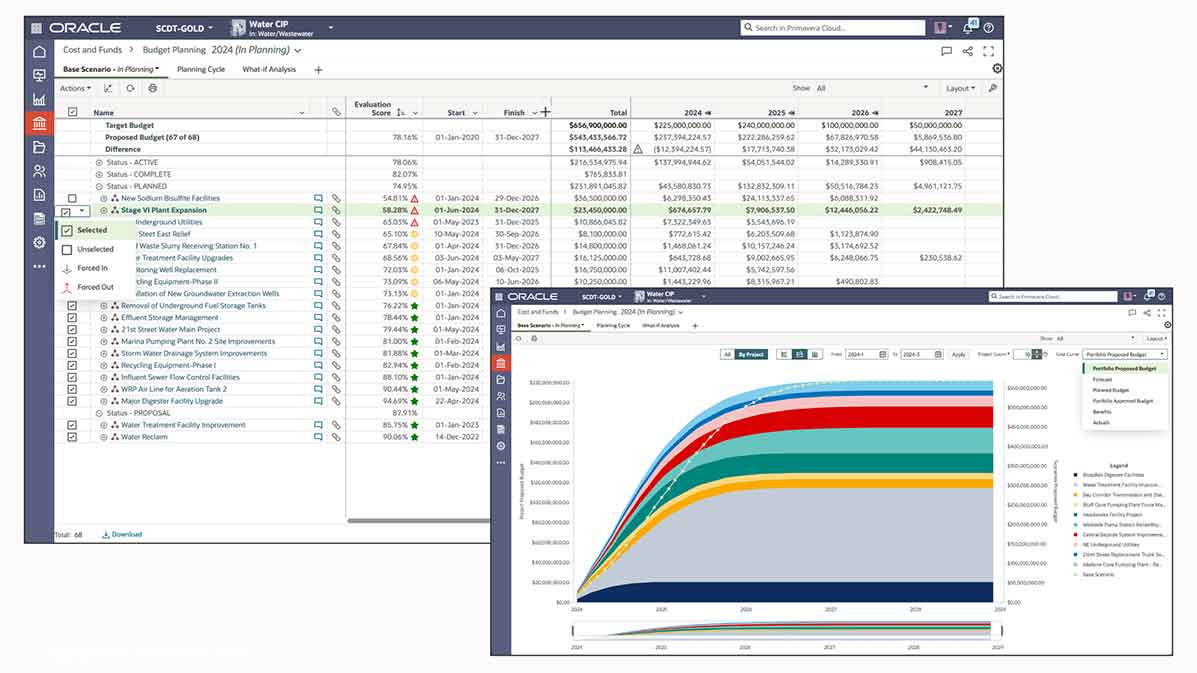This screenshot has height=673, width=1197.
Task: Open the Actions dropdown
Action: coord(75,88)
